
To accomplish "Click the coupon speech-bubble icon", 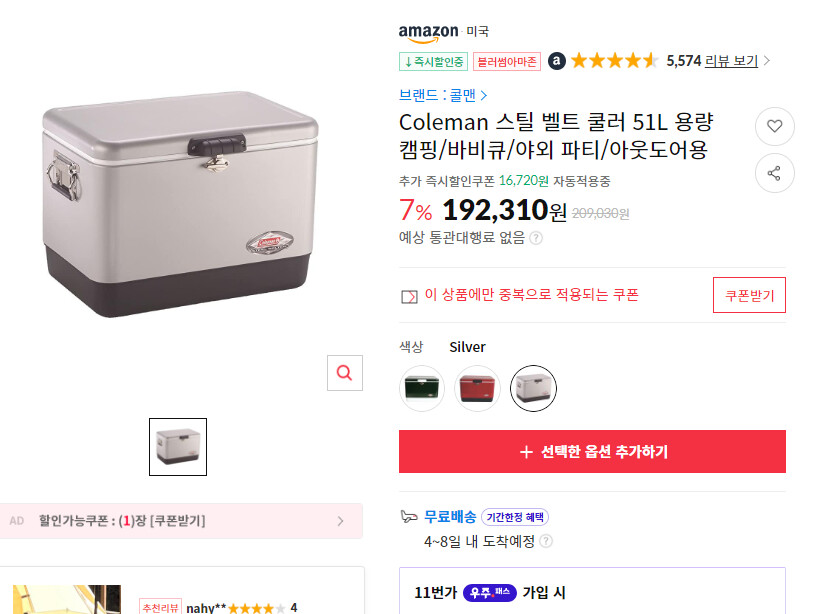I will tap(409, 295).
